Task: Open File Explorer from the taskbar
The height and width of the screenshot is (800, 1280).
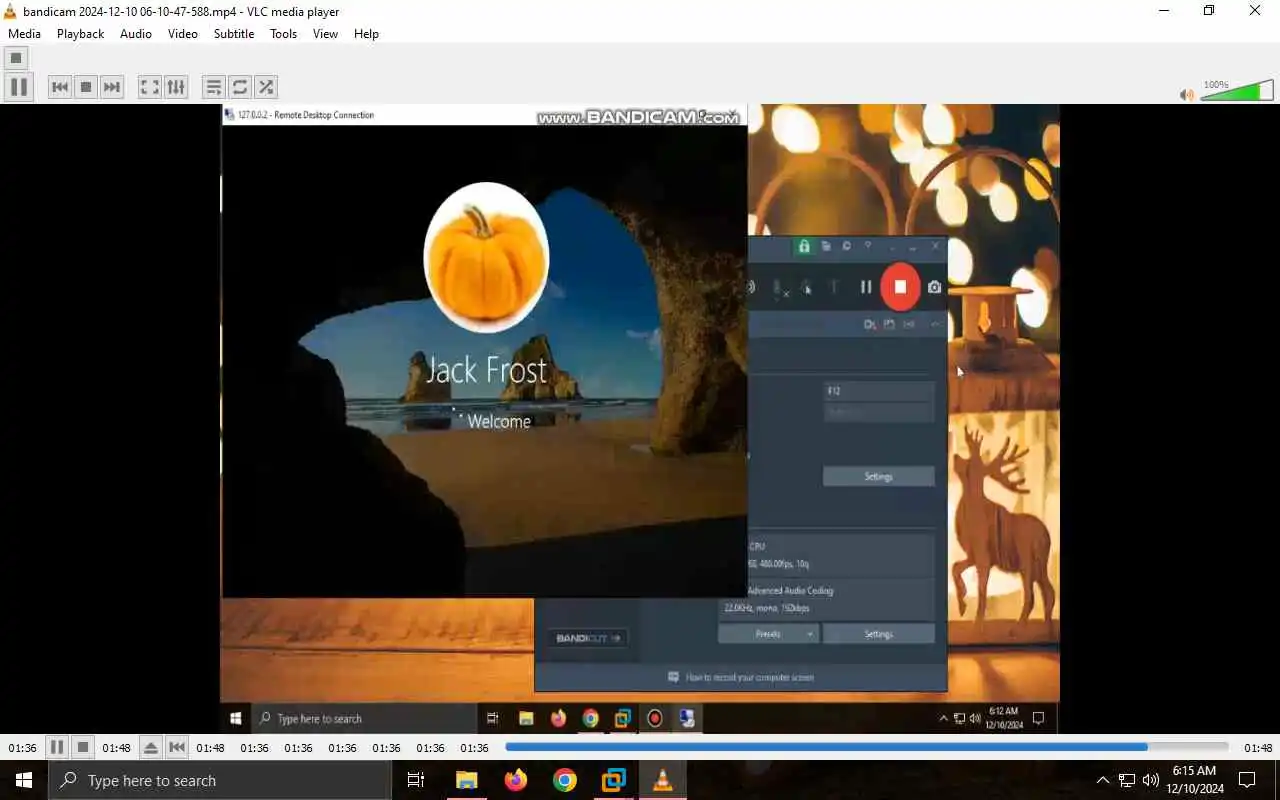Action: (467, 780)
